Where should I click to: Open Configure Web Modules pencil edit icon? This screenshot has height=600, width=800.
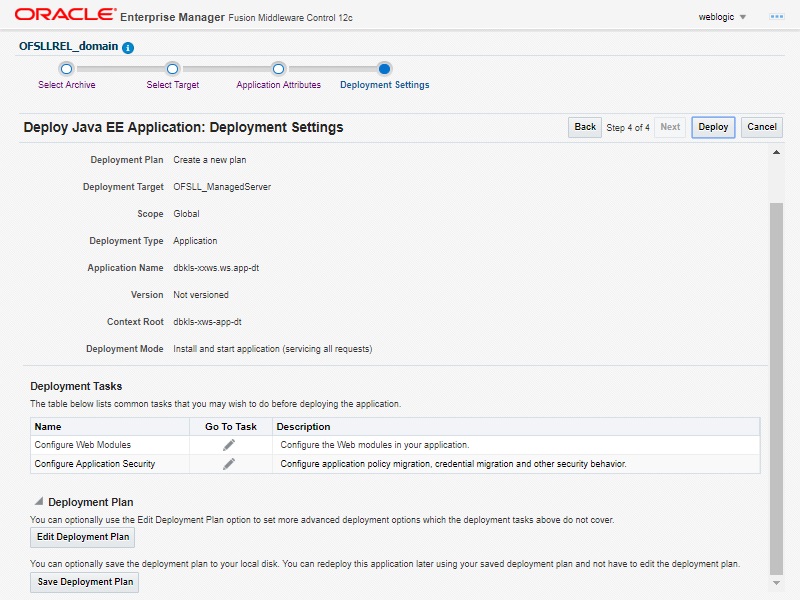click(x=229, y=445)
